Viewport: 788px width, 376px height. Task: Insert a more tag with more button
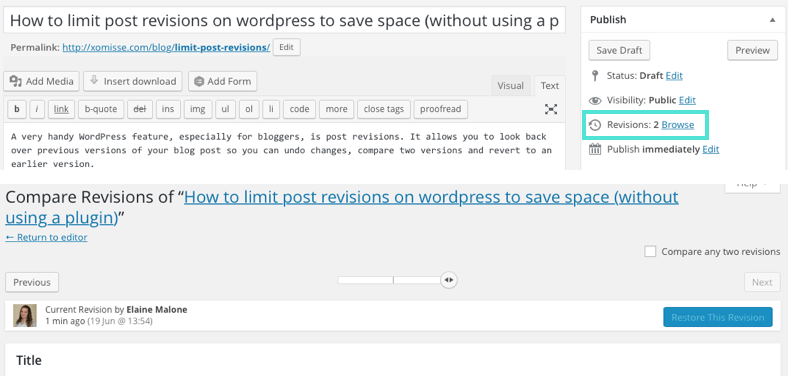pyautogui.click(x=336, y=109)
